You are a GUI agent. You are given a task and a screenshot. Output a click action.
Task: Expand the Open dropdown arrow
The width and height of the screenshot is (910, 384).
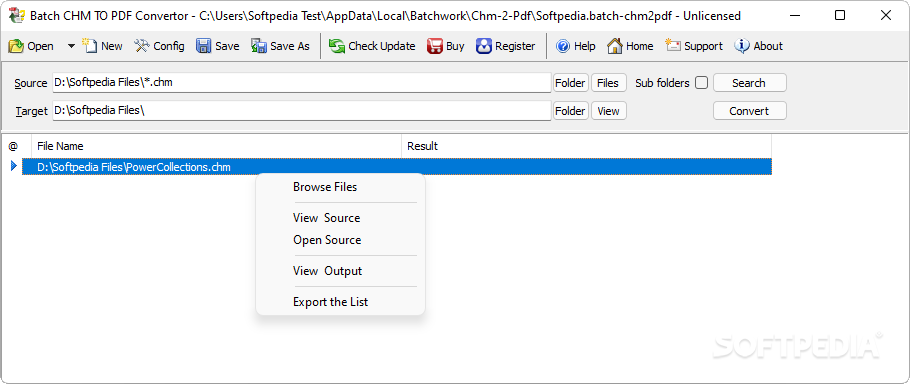(71, 46)
